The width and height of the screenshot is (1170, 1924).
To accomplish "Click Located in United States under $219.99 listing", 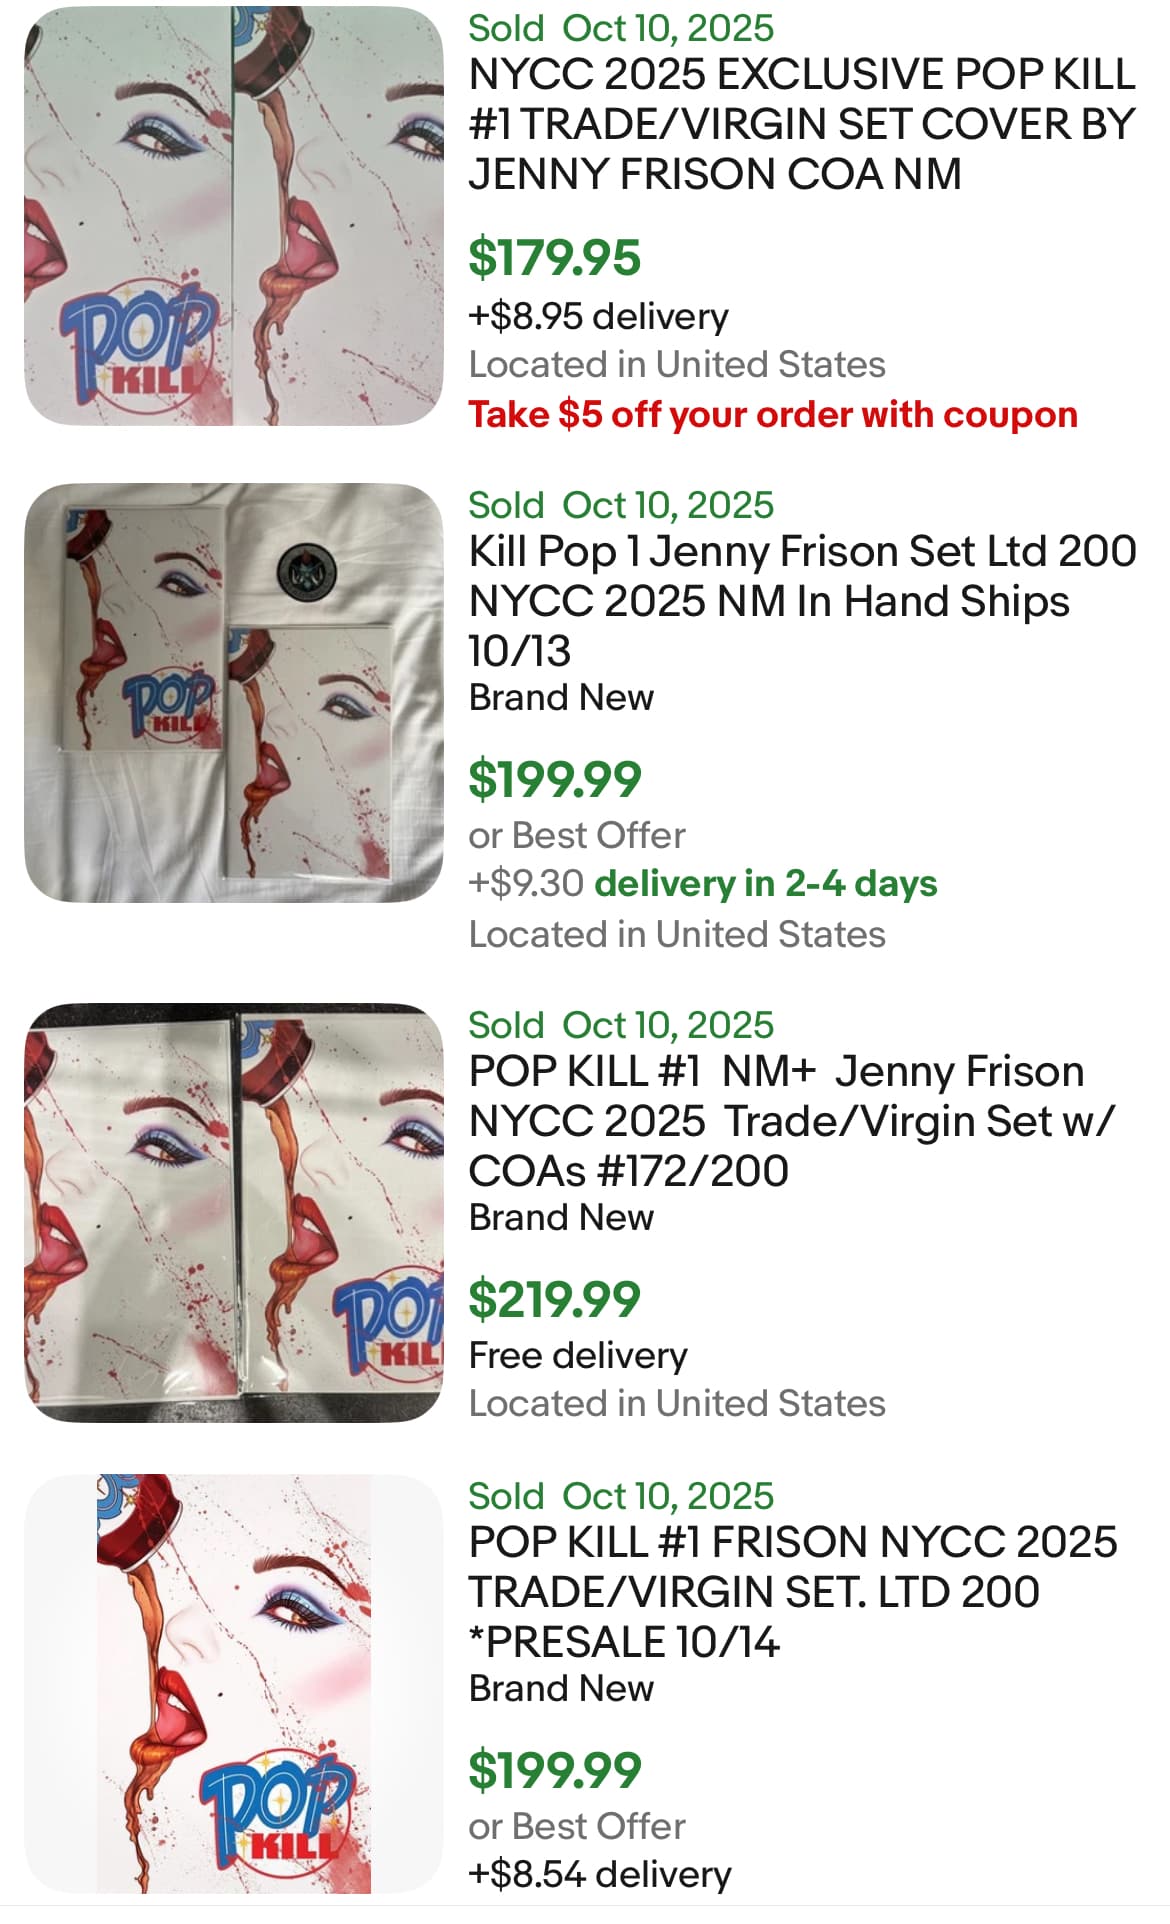I will click(x=677, y=1403).
